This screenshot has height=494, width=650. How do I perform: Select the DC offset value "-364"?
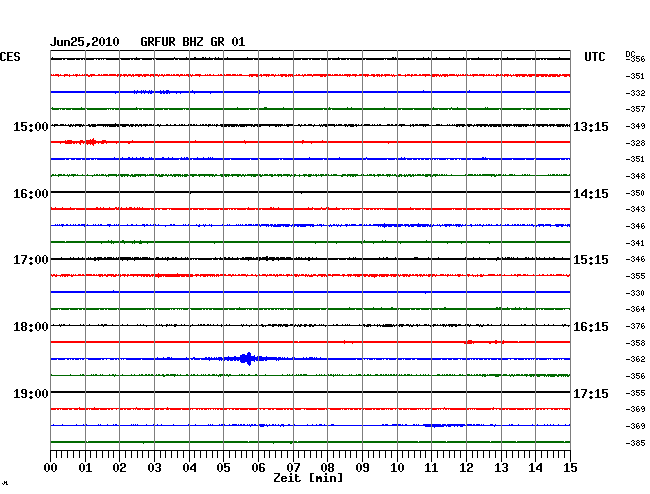pyautogui.click(x=635, y=309)
